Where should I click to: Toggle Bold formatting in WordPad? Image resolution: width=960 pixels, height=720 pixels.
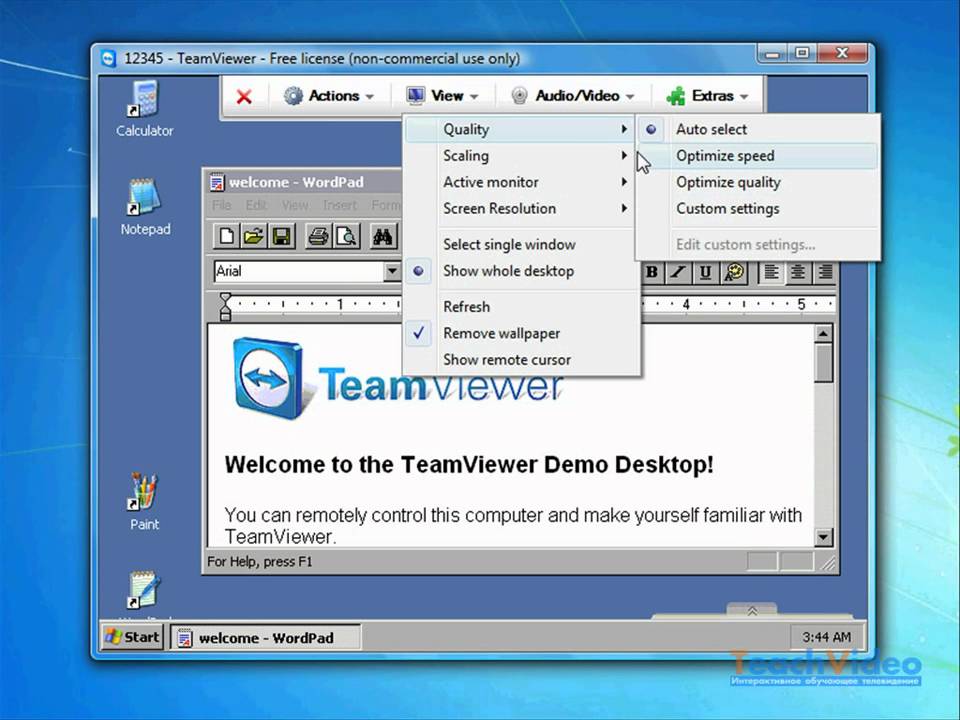pyautogui.click(x=653, y=271)
